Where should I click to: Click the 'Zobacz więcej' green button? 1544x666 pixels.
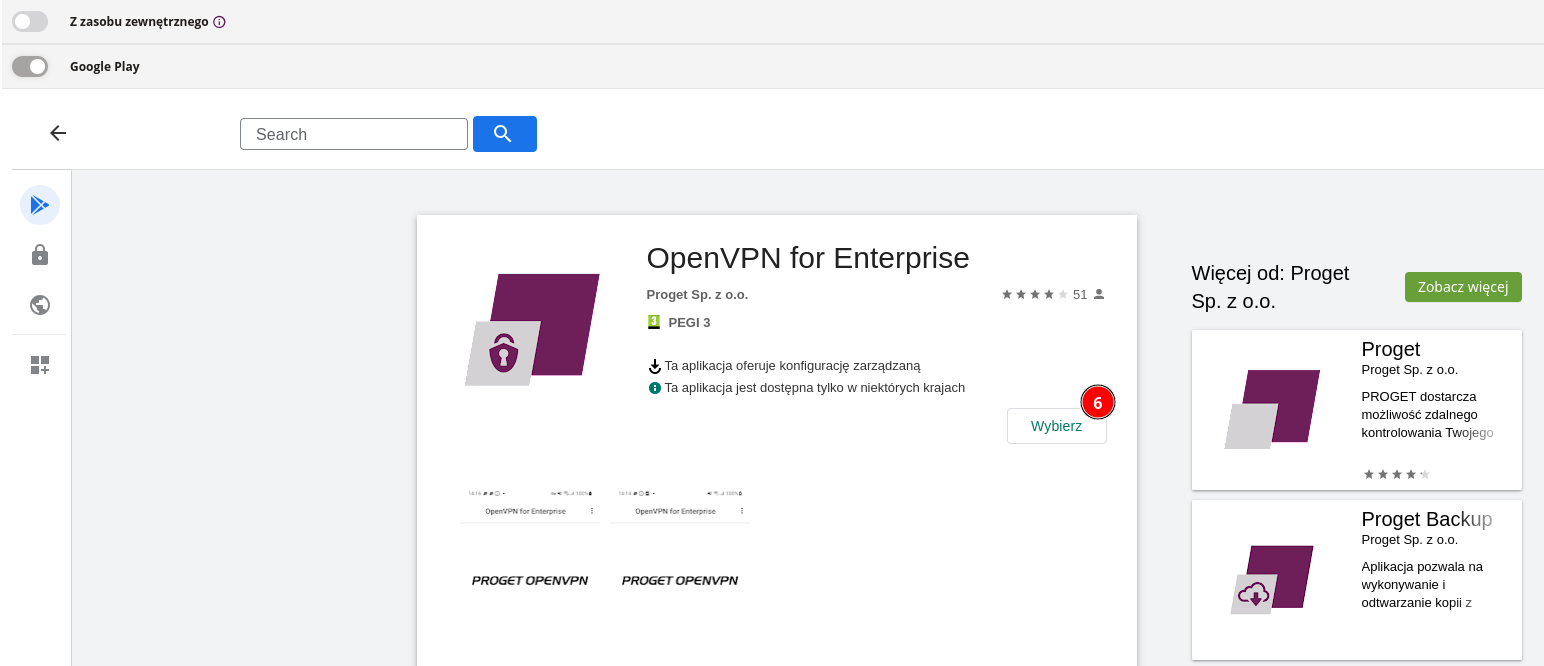[1463, 287]
